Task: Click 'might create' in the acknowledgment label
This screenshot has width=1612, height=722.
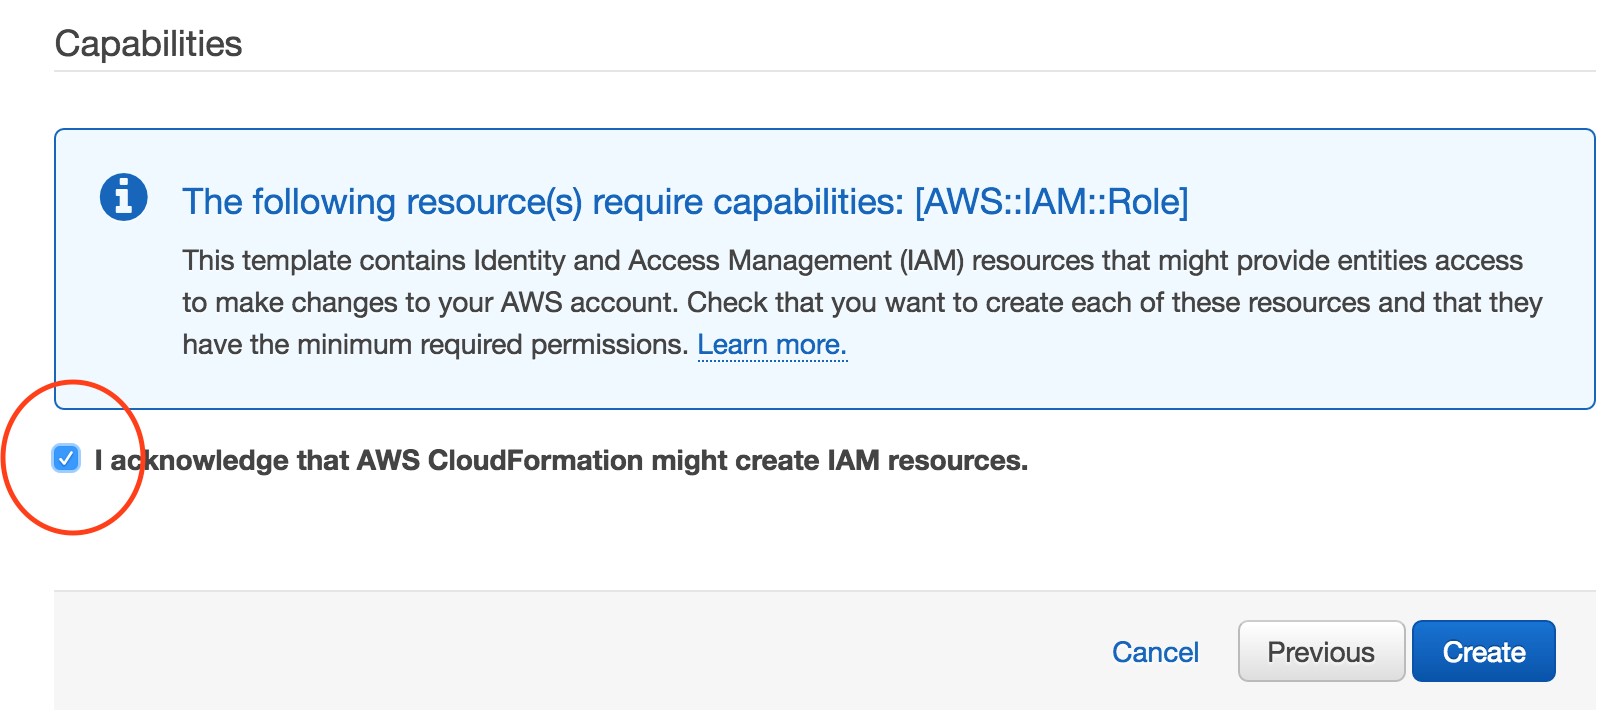Action: coord(735,461)
